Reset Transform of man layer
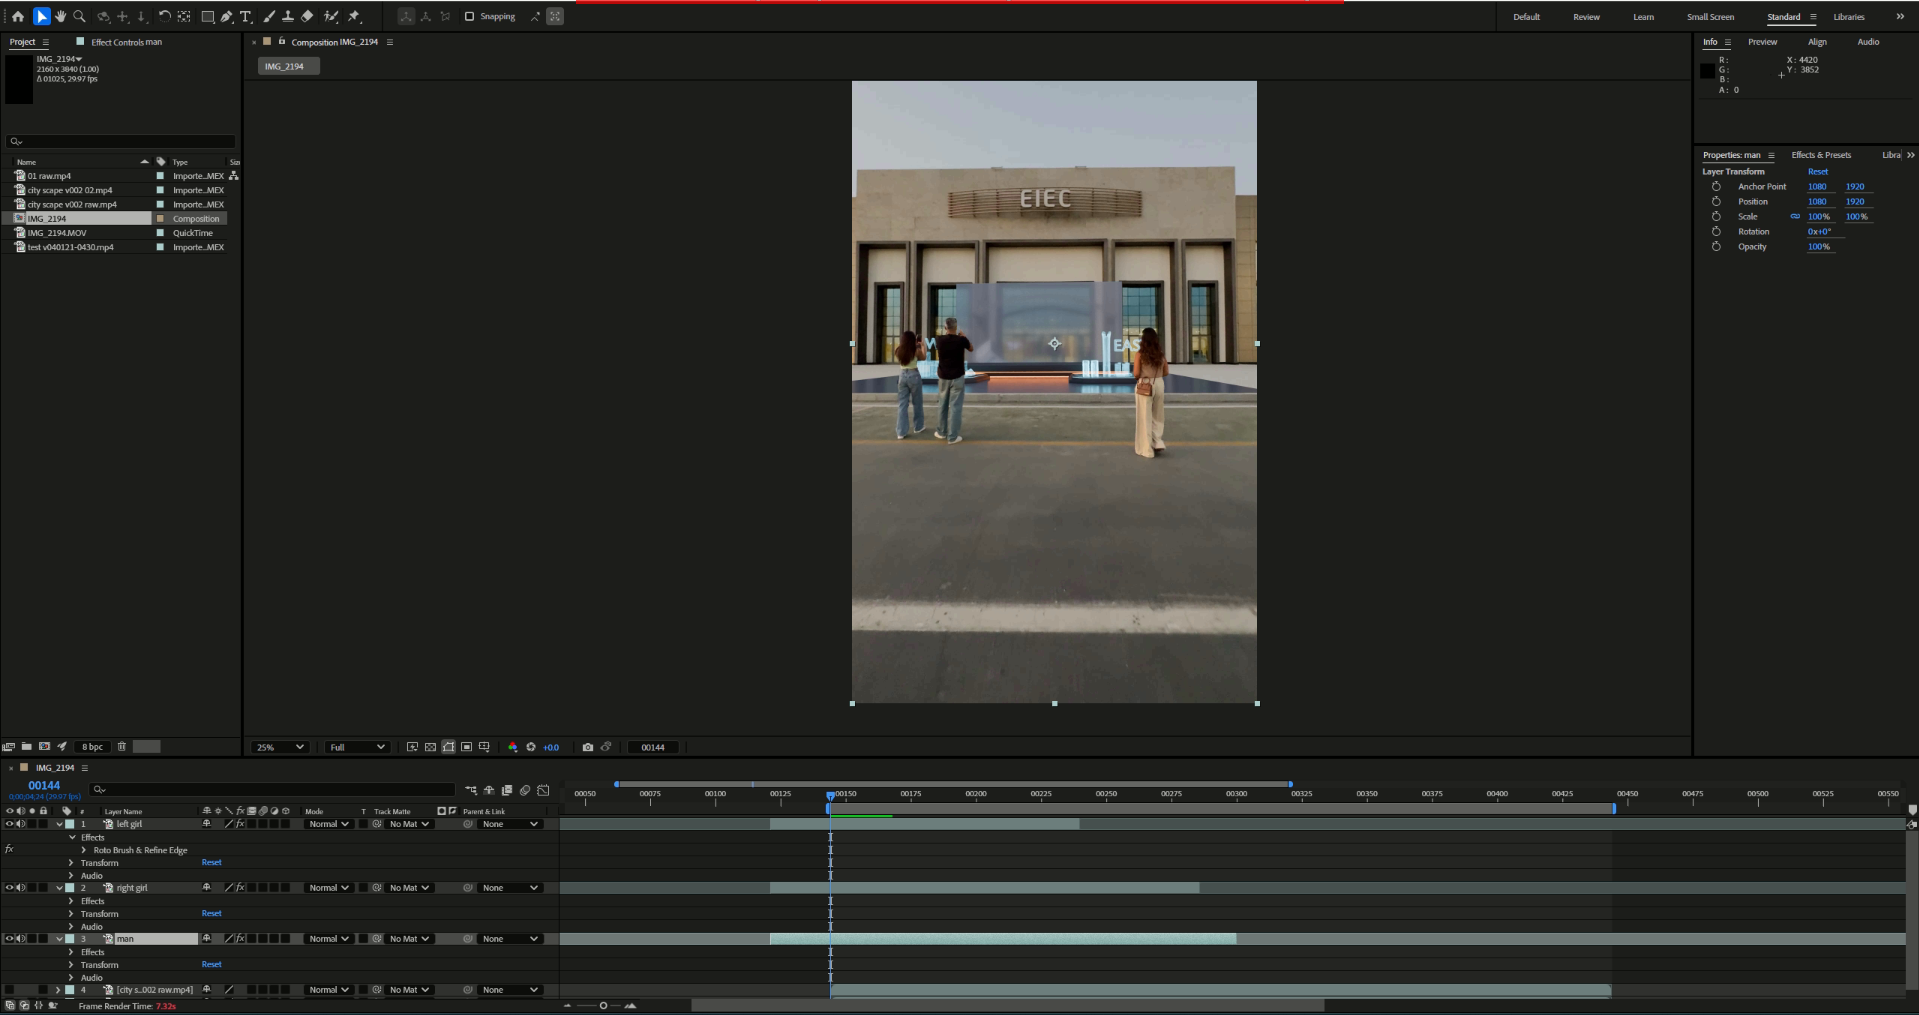Viewport: 1919px width, 1015px height. point(211,964)
